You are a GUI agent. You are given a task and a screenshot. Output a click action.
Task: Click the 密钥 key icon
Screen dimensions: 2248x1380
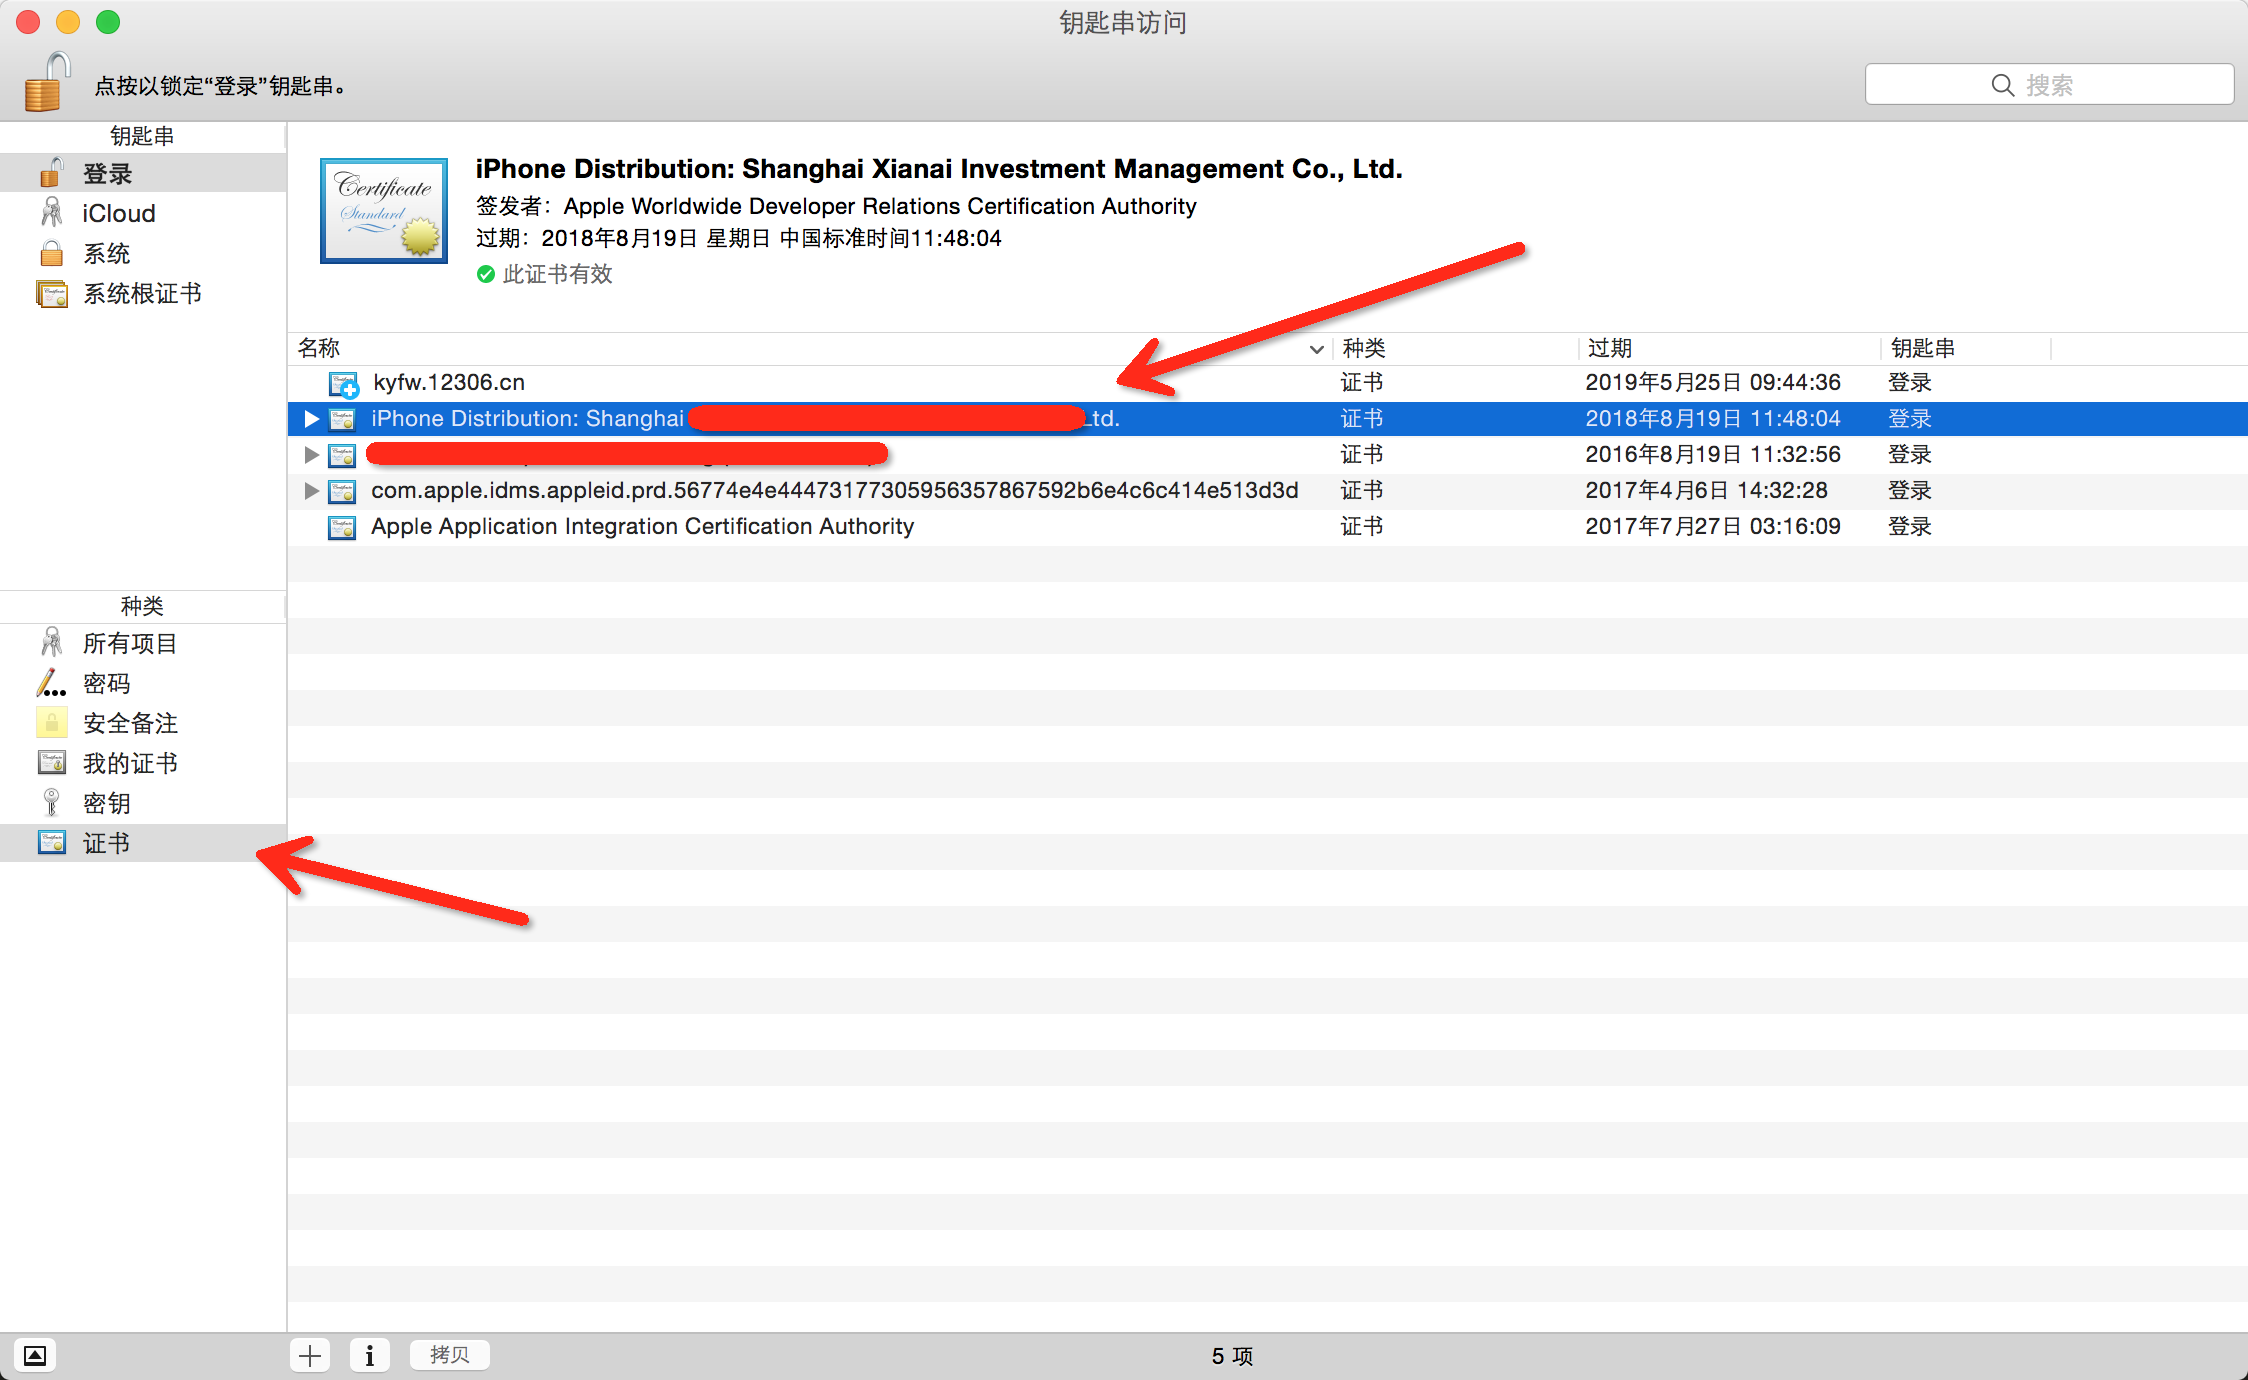tap(51, 802)
